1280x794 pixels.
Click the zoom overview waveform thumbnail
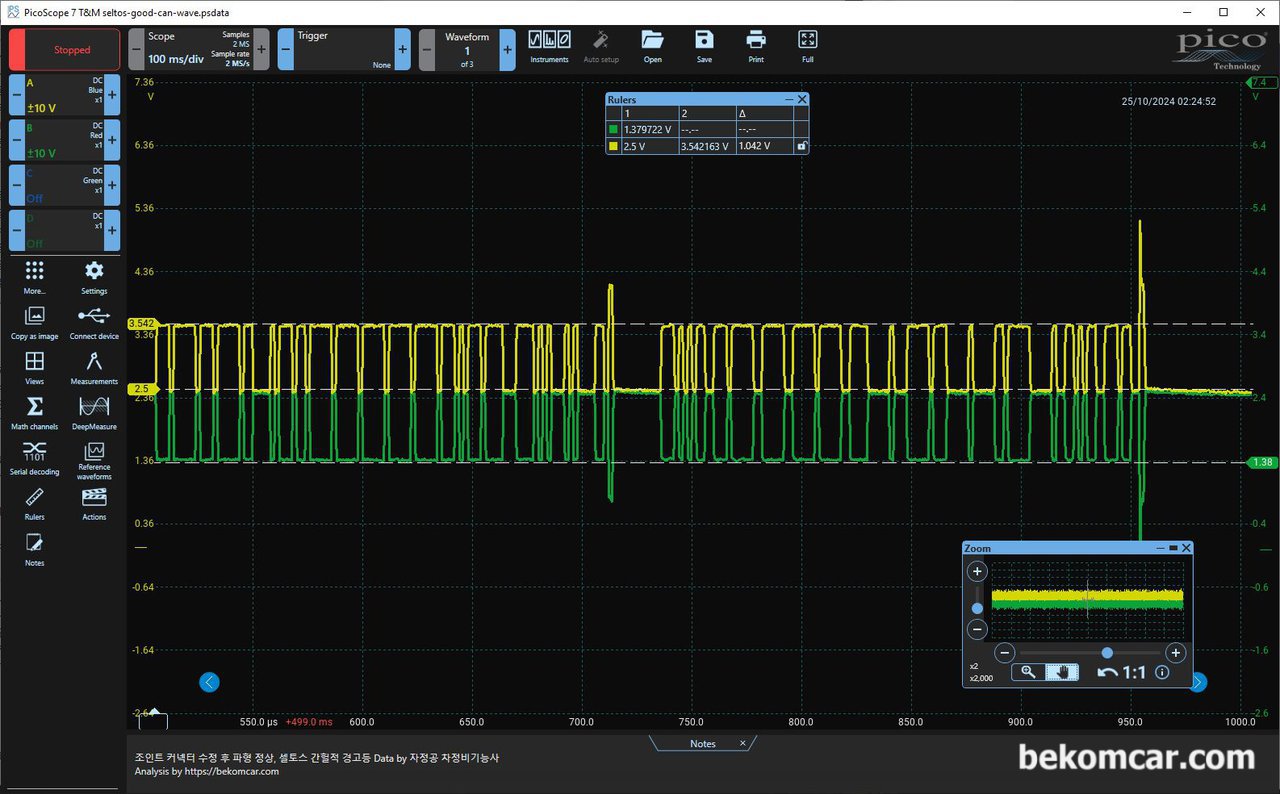pyautogui.click(x=1087, y=599)
